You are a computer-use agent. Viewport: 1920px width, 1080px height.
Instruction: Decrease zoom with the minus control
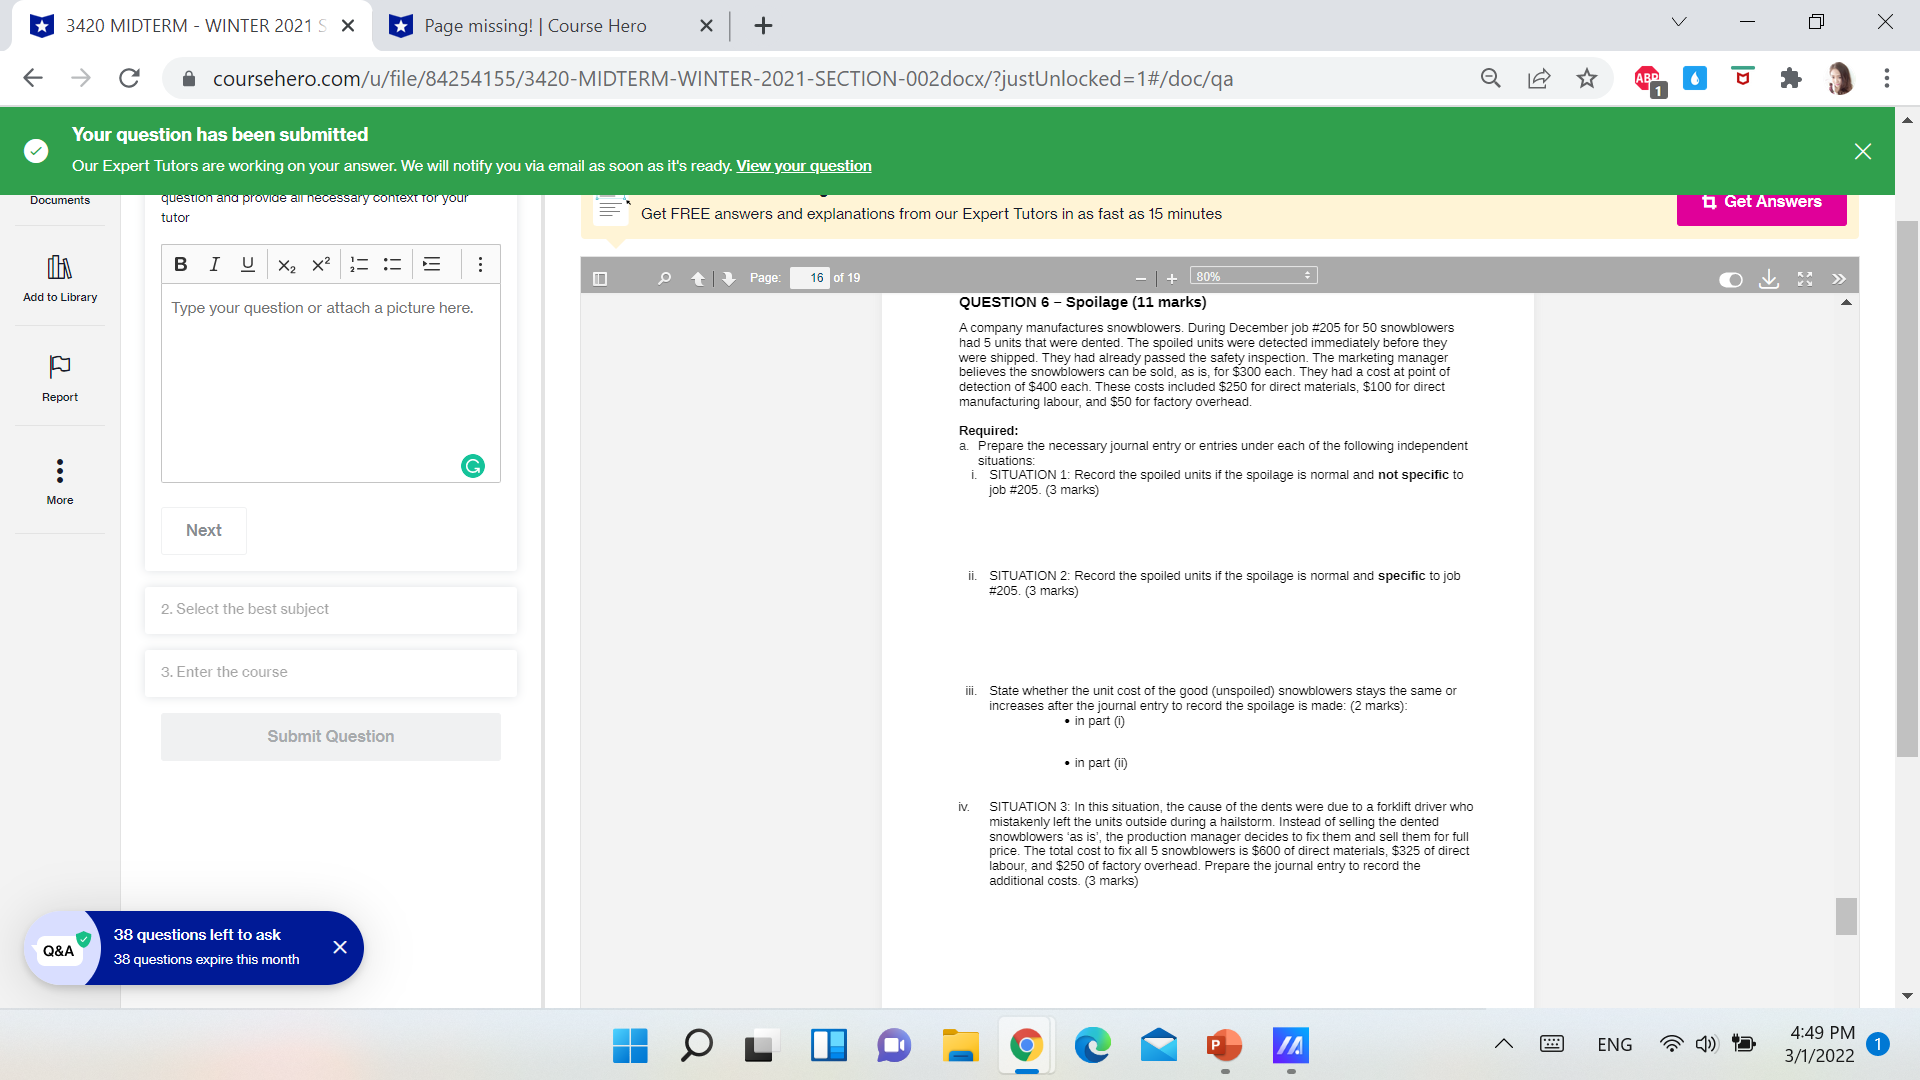click(x=1140, y=278)
